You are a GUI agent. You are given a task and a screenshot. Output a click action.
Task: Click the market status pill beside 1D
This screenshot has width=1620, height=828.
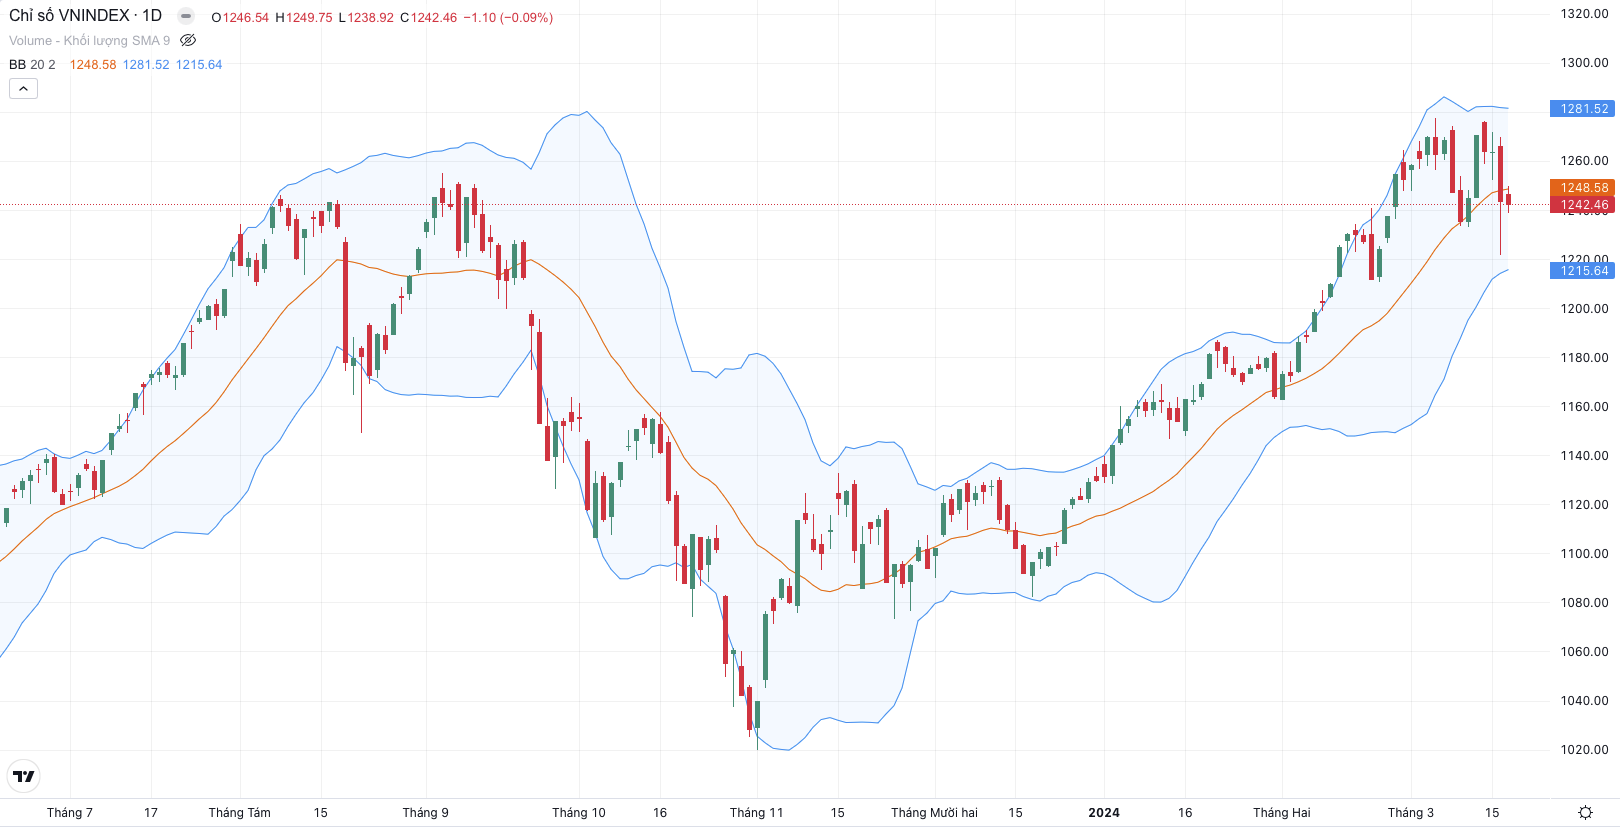(x=186, y=16)
